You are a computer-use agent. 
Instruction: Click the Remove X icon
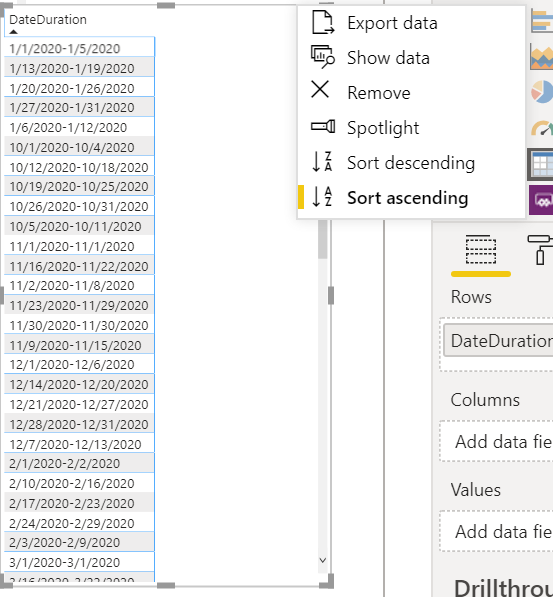coord(320,89)
